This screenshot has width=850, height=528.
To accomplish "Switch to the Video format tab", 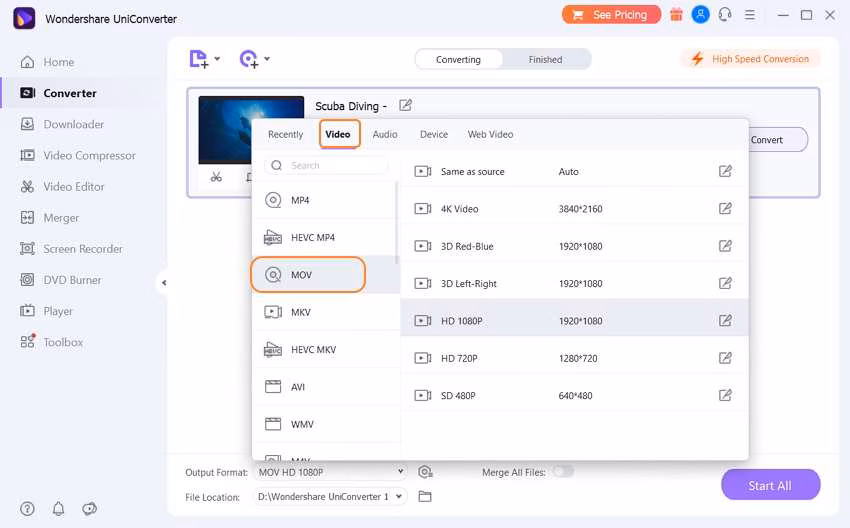I will pyautogui.click(x=338, y=134).
